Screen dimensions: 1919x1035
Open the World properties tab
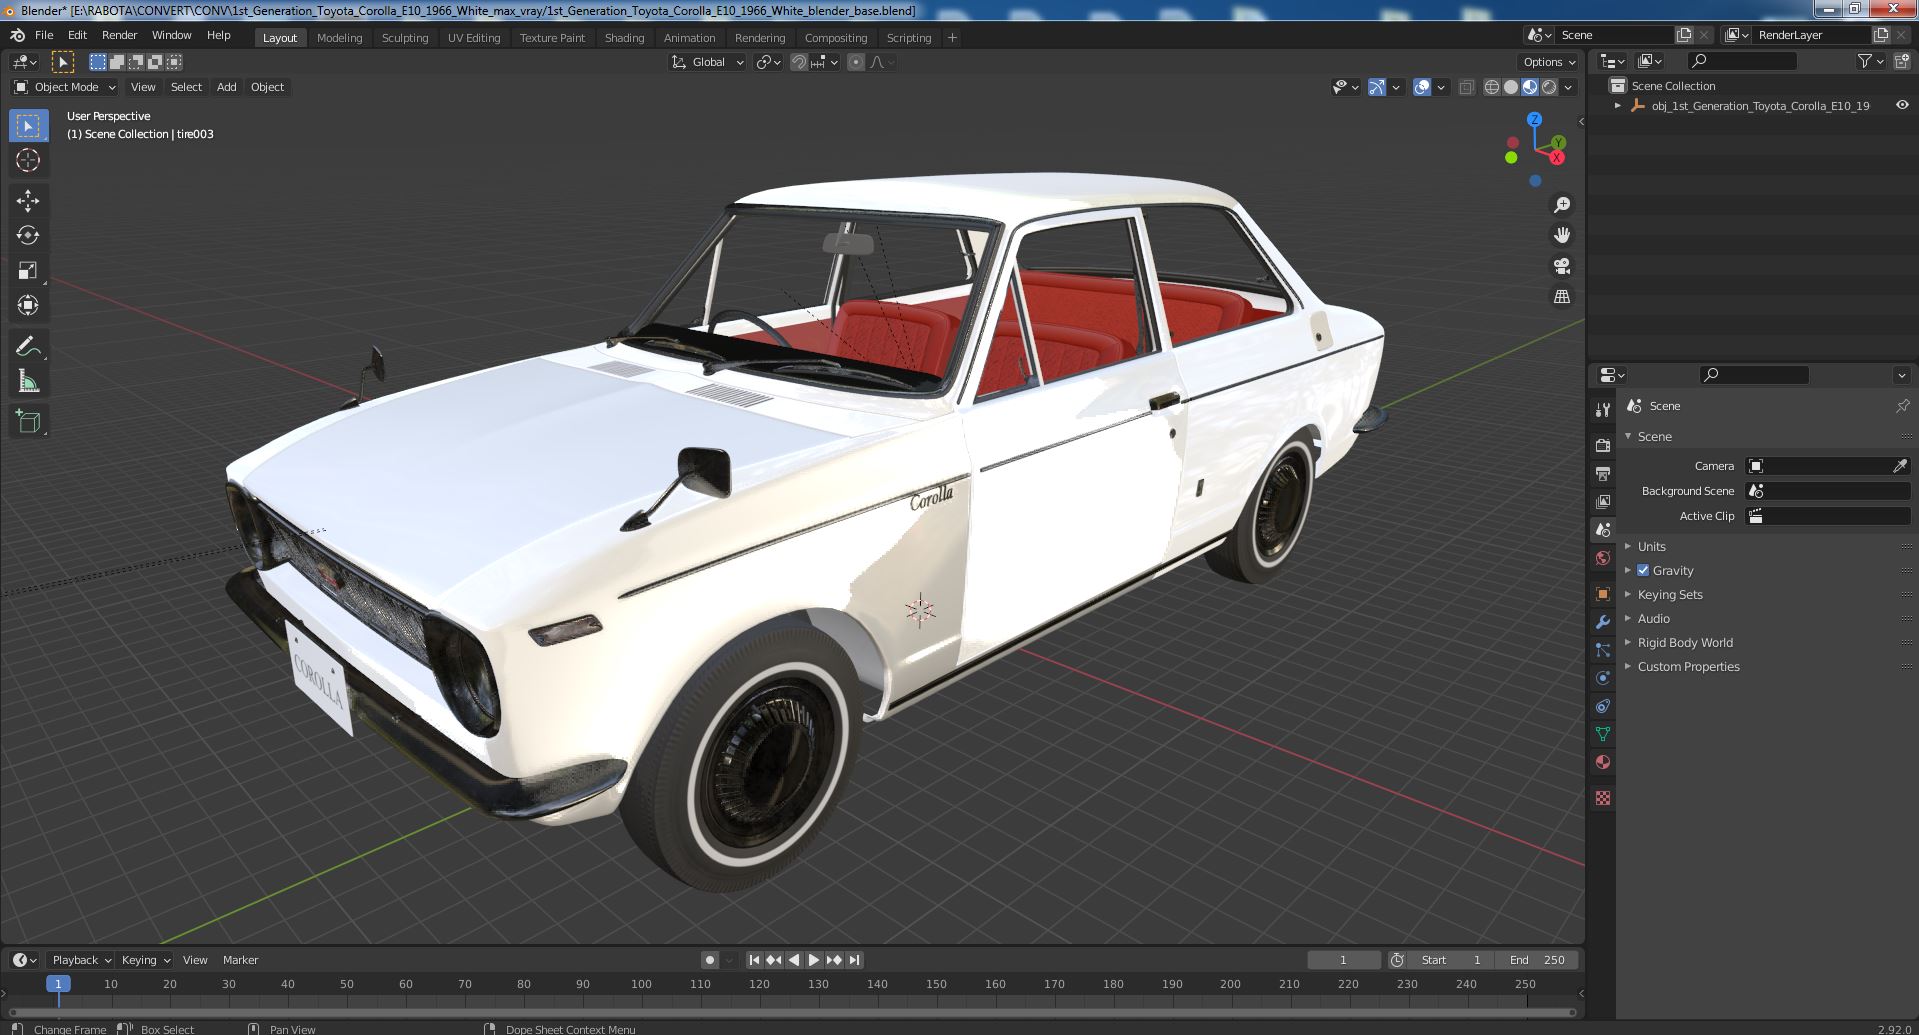point(1603,558)
